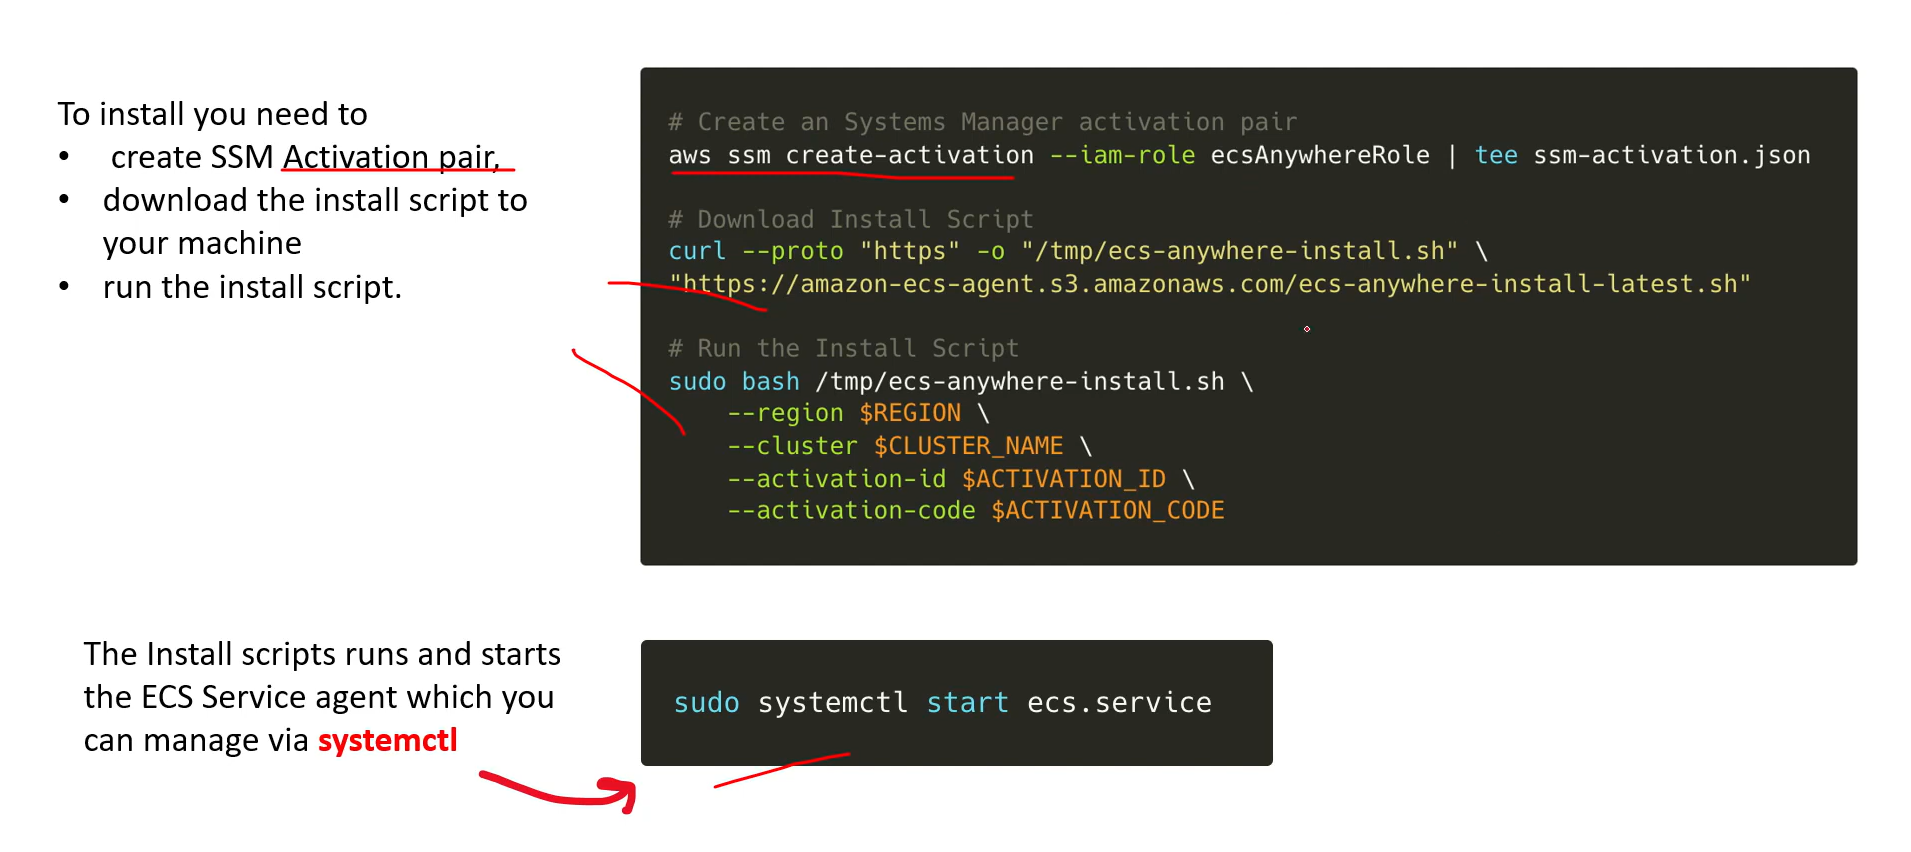Select "systemctl" in the lower code block

833,703
